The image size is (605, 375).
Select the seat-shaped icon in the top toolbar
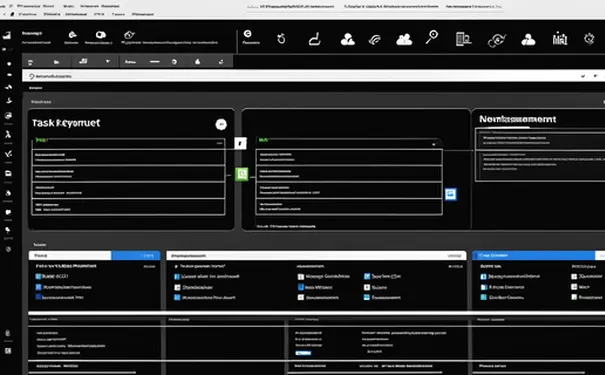[315, 39]
